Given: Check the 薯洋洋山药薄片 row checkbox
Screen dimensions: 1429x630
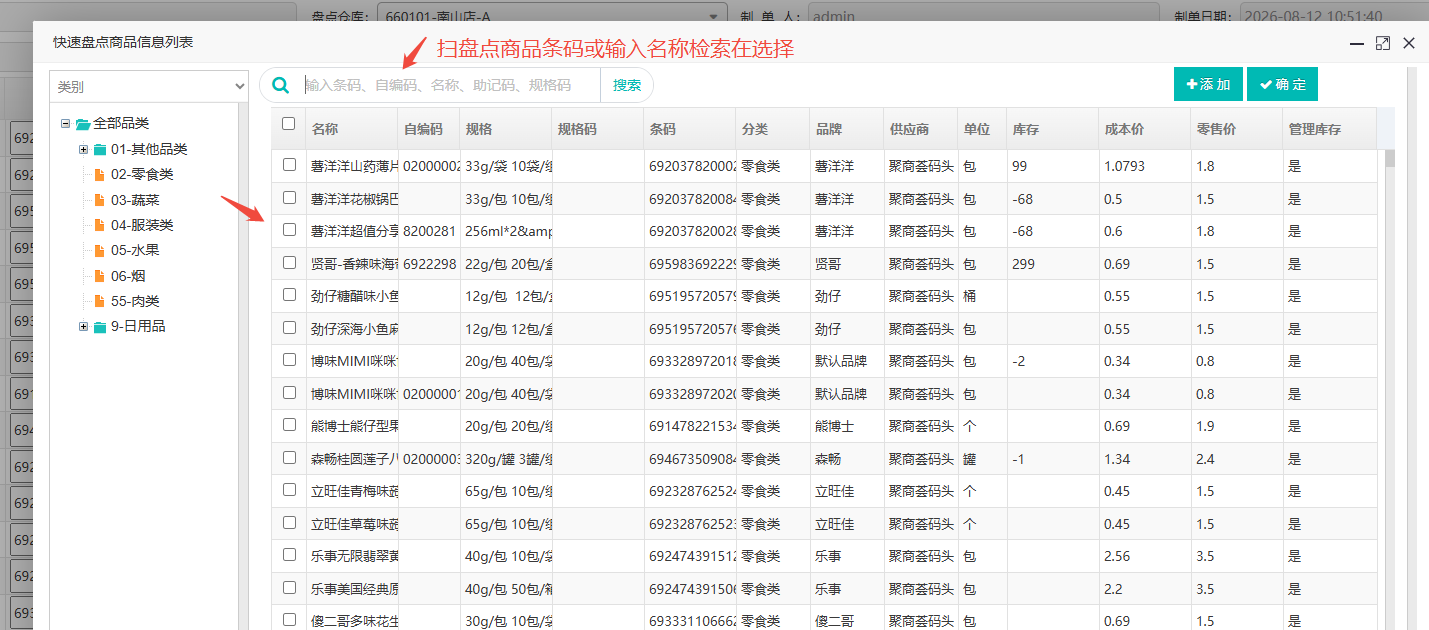Looking at the screenshot, I should click(289, 164).
